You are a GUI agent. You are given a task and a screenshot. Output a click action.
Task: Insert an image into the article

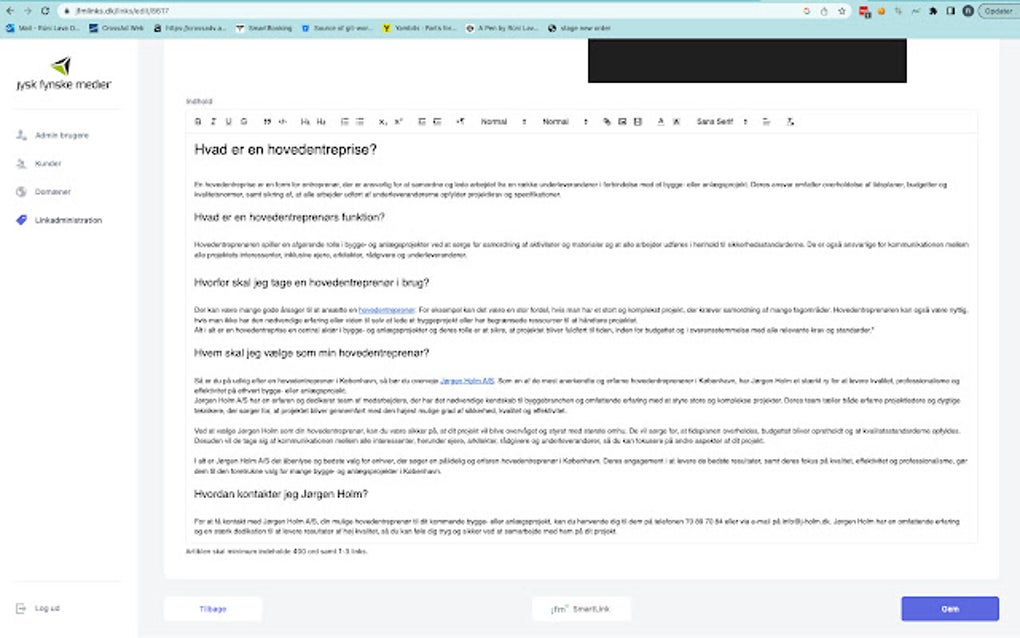coord(623,121)
